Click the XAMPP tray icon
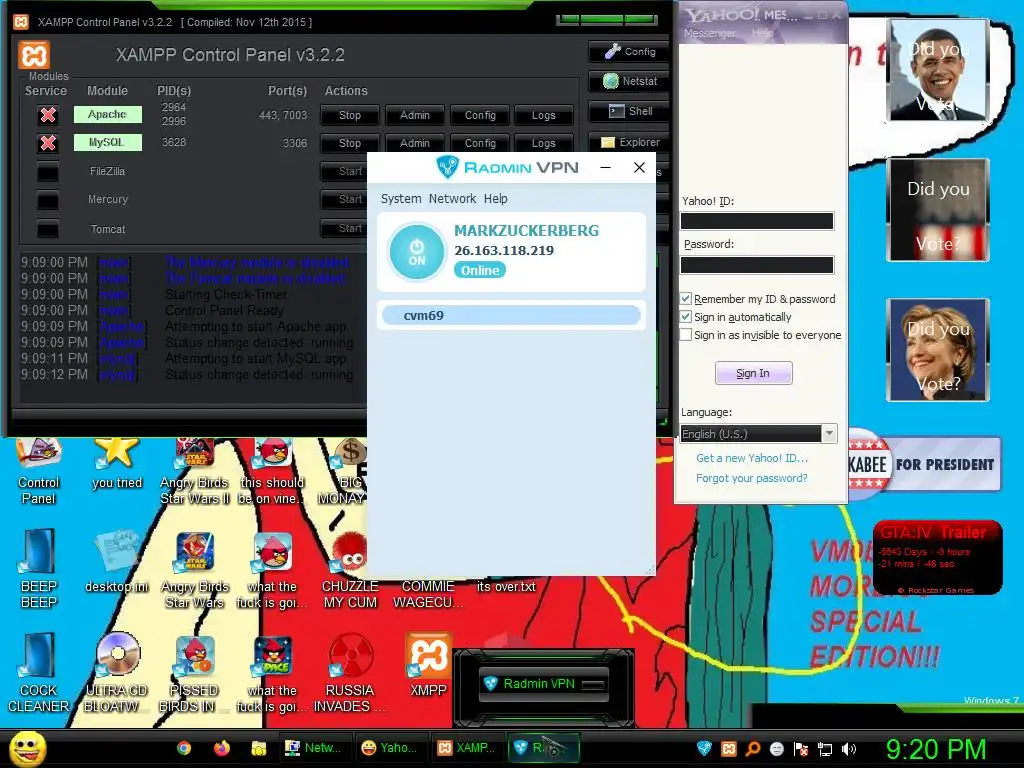This screenshot has width=1024, height=768. tap(729, 749)
